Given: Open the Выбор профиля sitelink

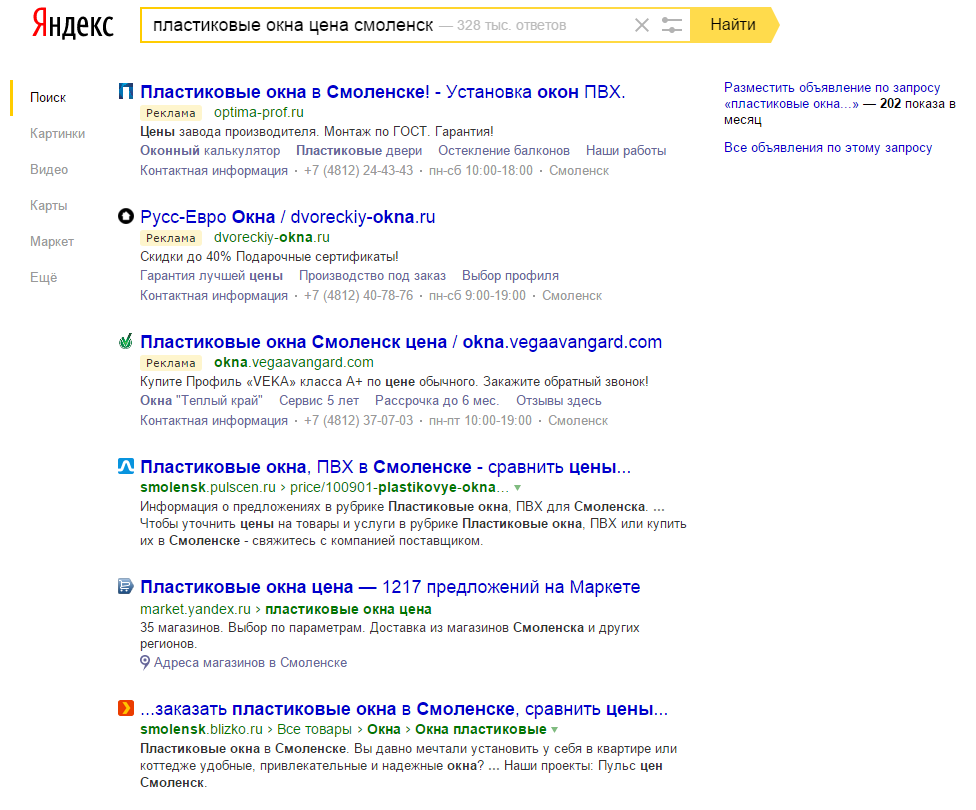Looking at the screenshot, I should coord(510,276).
